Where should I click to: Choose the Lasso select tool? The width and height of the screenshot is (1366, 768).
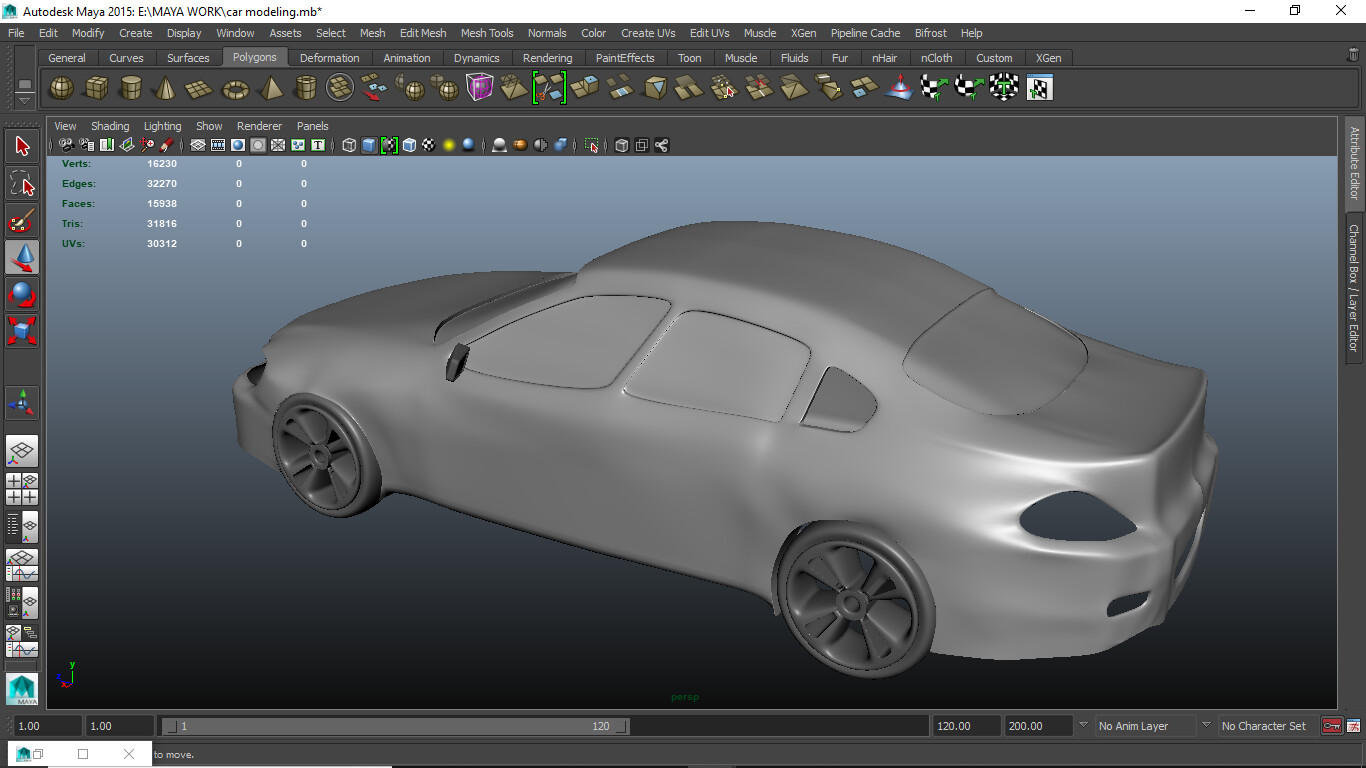(22, 184)
